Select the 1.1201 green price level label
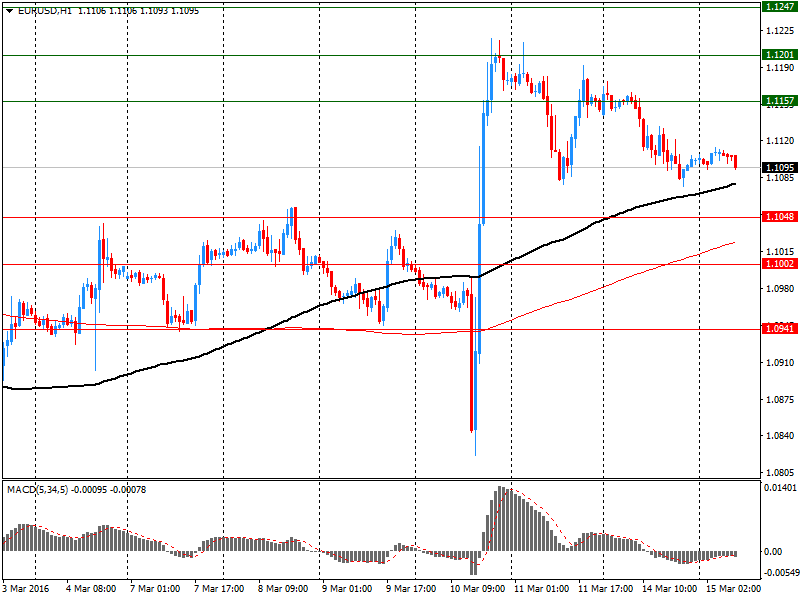800x600 pixels. 780,55
